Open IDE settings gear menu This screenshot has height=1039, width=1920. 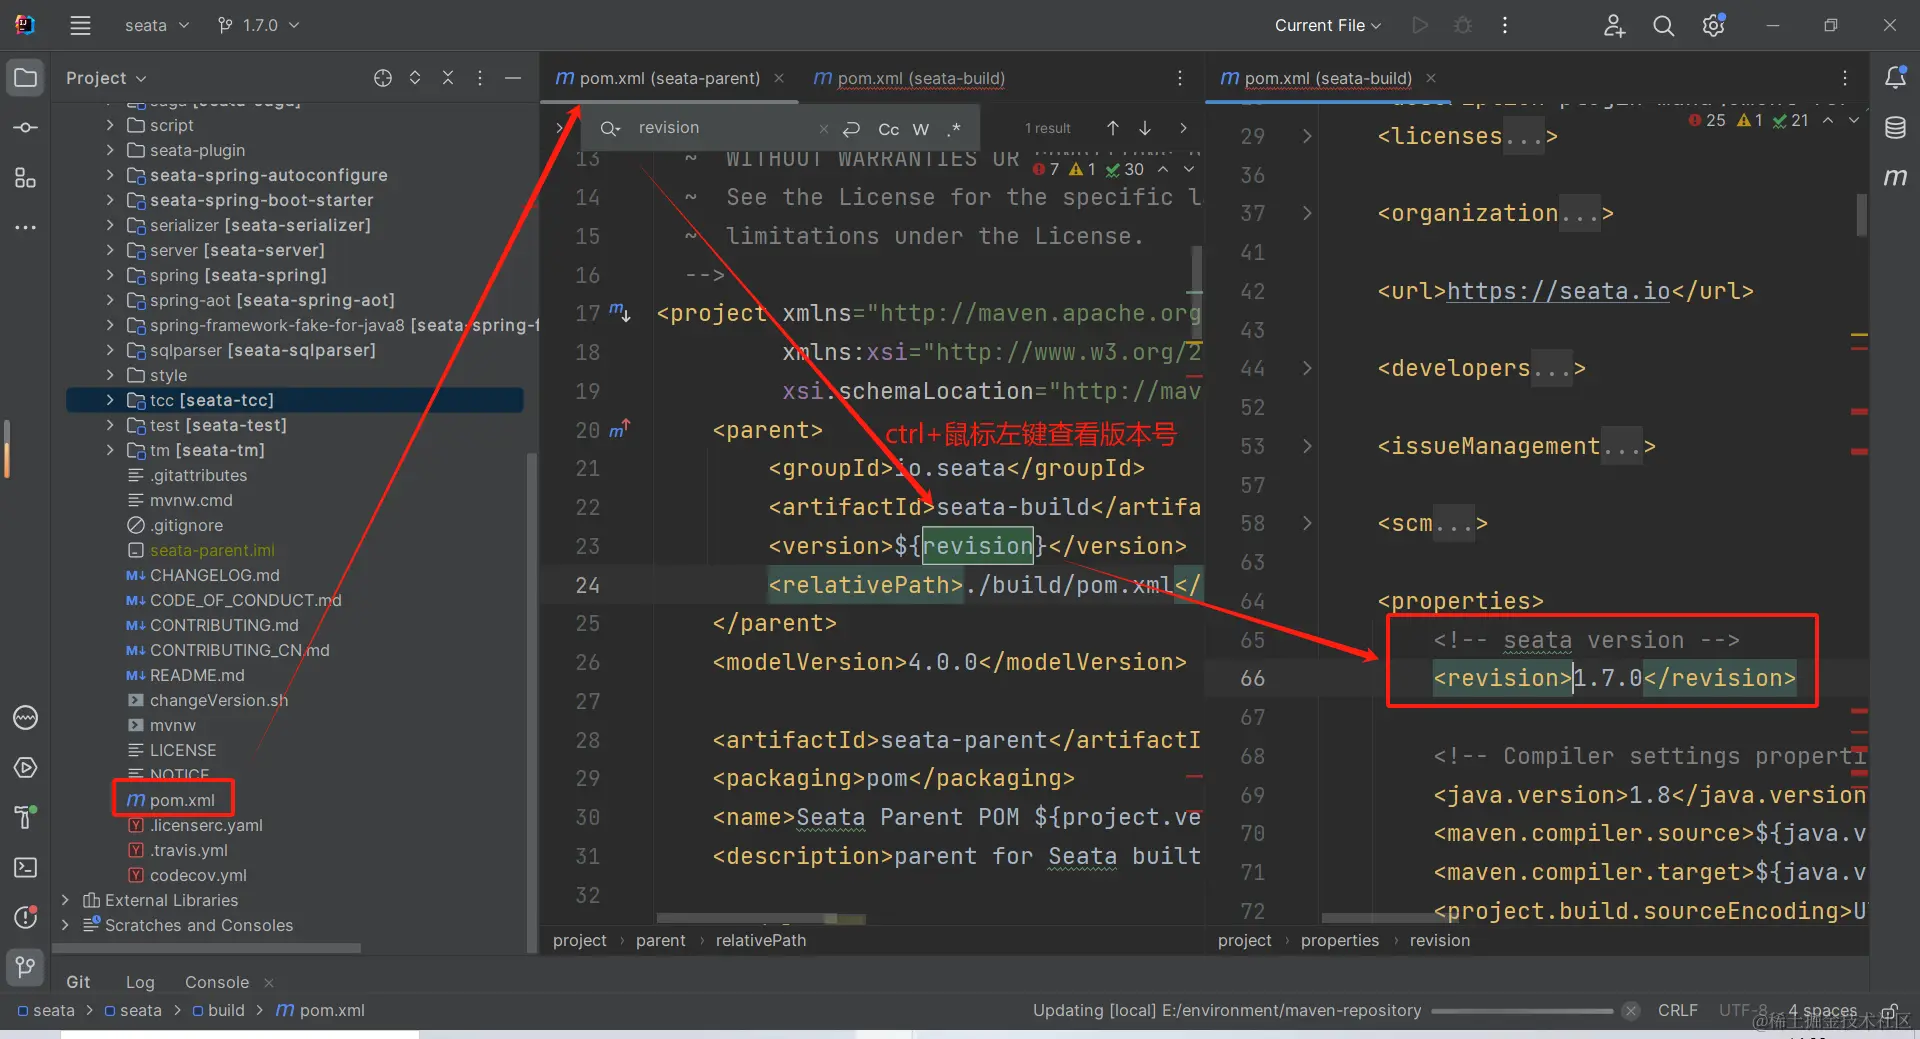point(1714,26)
